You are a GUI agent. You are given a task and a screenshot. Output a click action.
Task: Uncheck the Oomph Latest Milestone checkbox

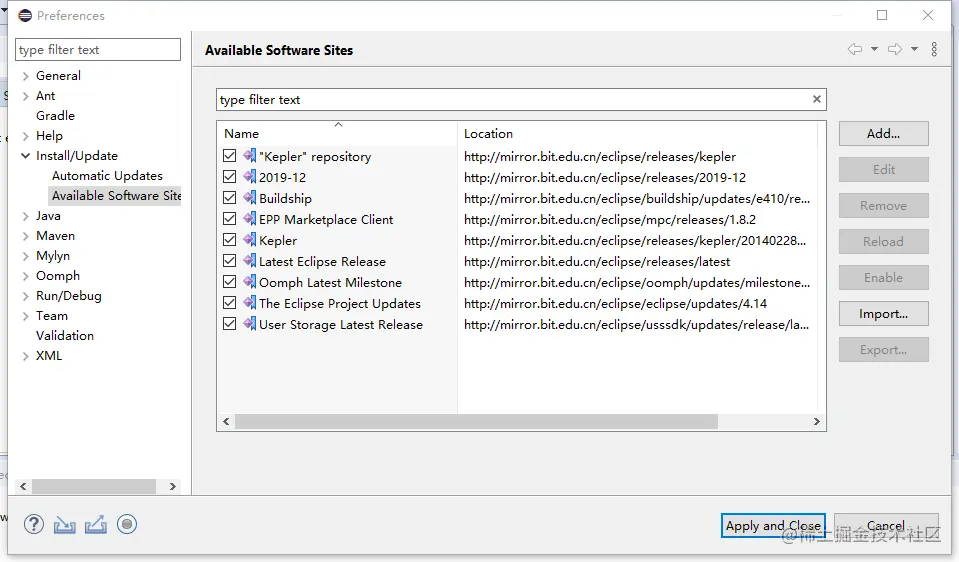(229, 281)
